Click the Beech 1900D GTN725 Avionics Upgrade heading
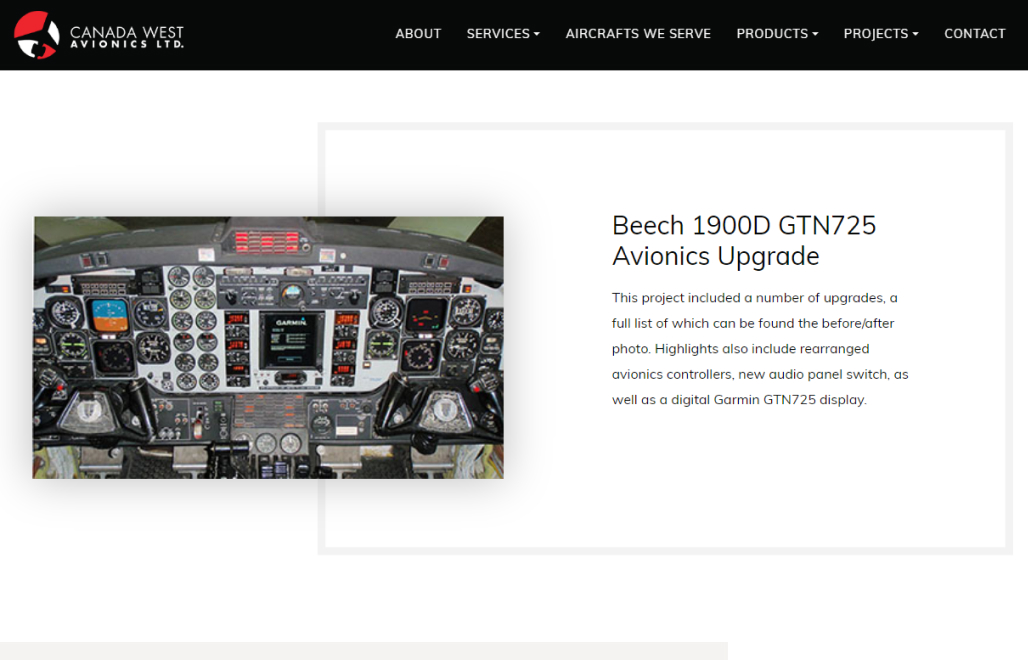The width and height of the screenshot is (1028, 660). 743,241
